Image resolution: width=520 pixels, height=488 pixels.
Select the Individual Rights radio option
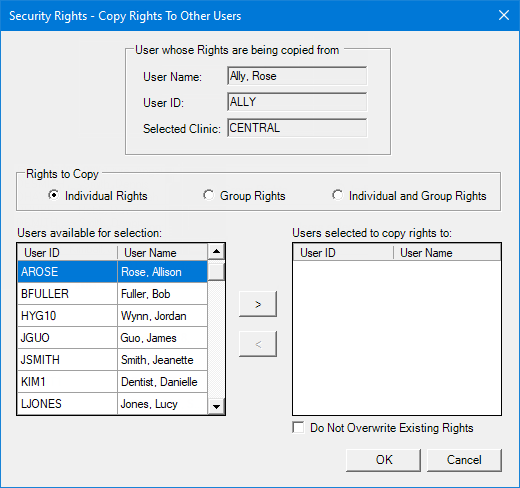[54, 195]
